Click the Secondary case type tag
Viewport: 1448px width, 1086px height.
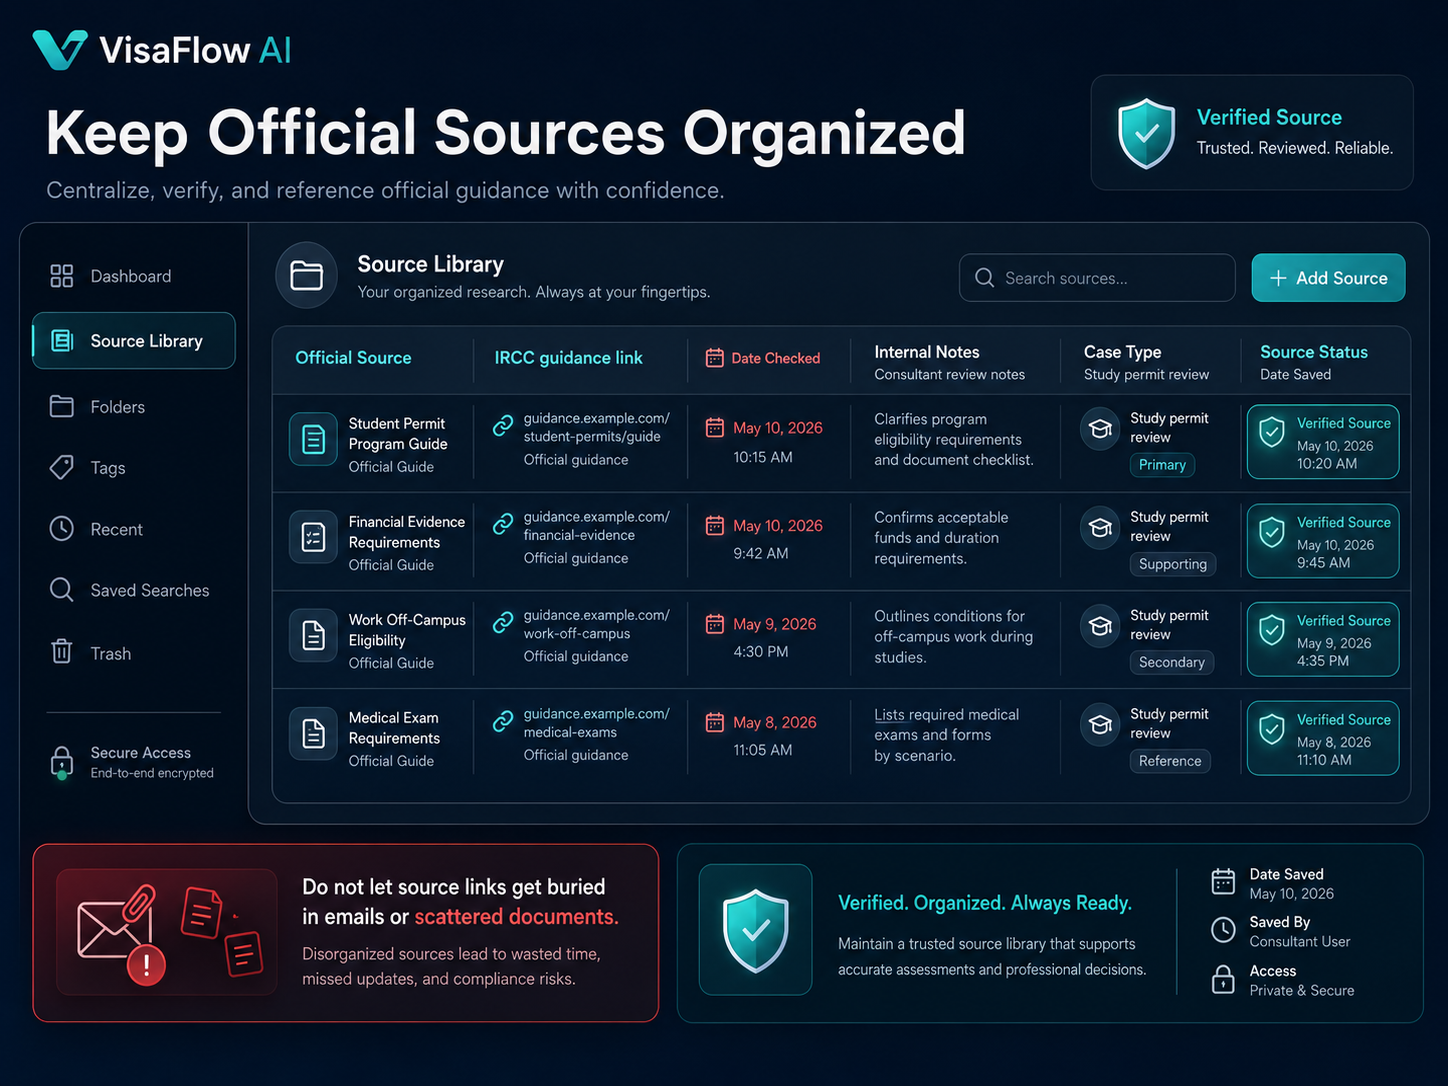pos(1172,662)
